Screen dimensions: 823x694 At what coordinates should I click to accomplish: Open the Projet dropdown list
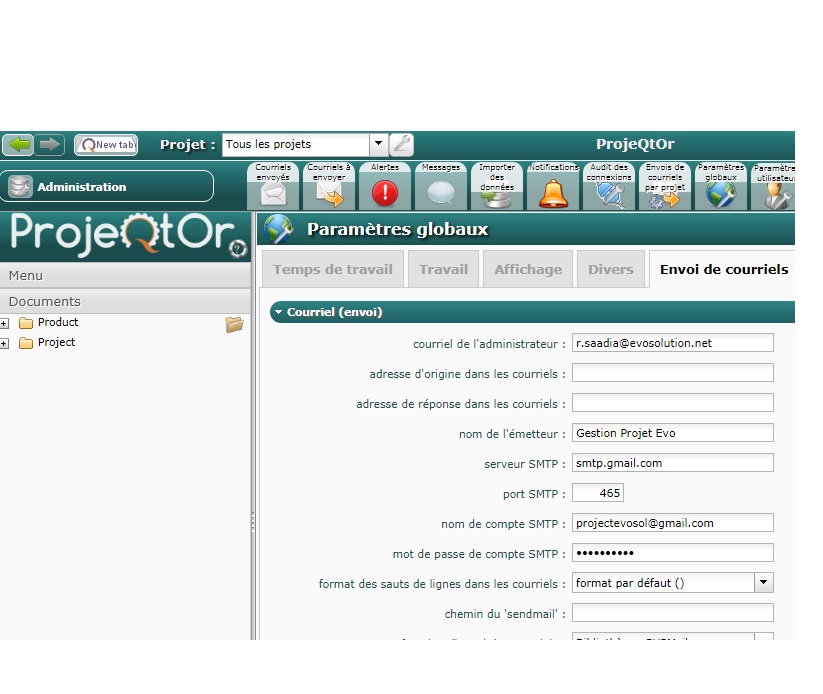click(x=377, y=145)
